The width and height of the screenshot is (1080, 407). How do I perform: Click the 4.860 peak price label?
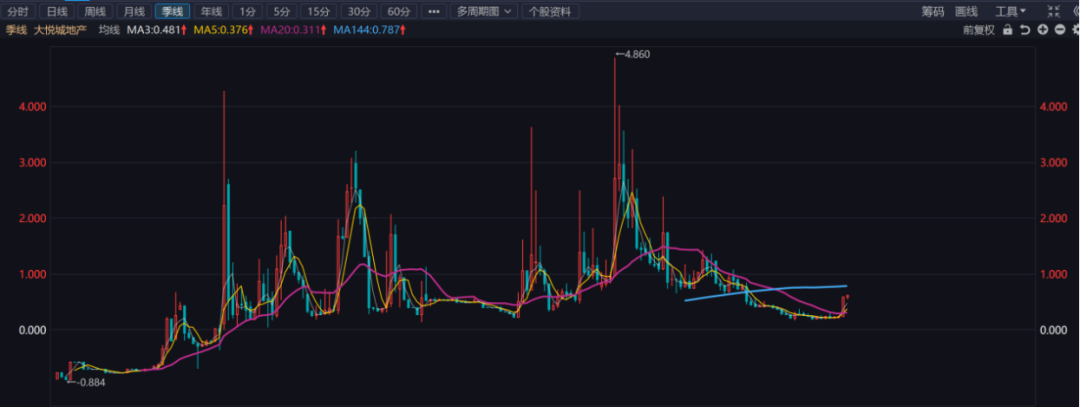[637, 53]
